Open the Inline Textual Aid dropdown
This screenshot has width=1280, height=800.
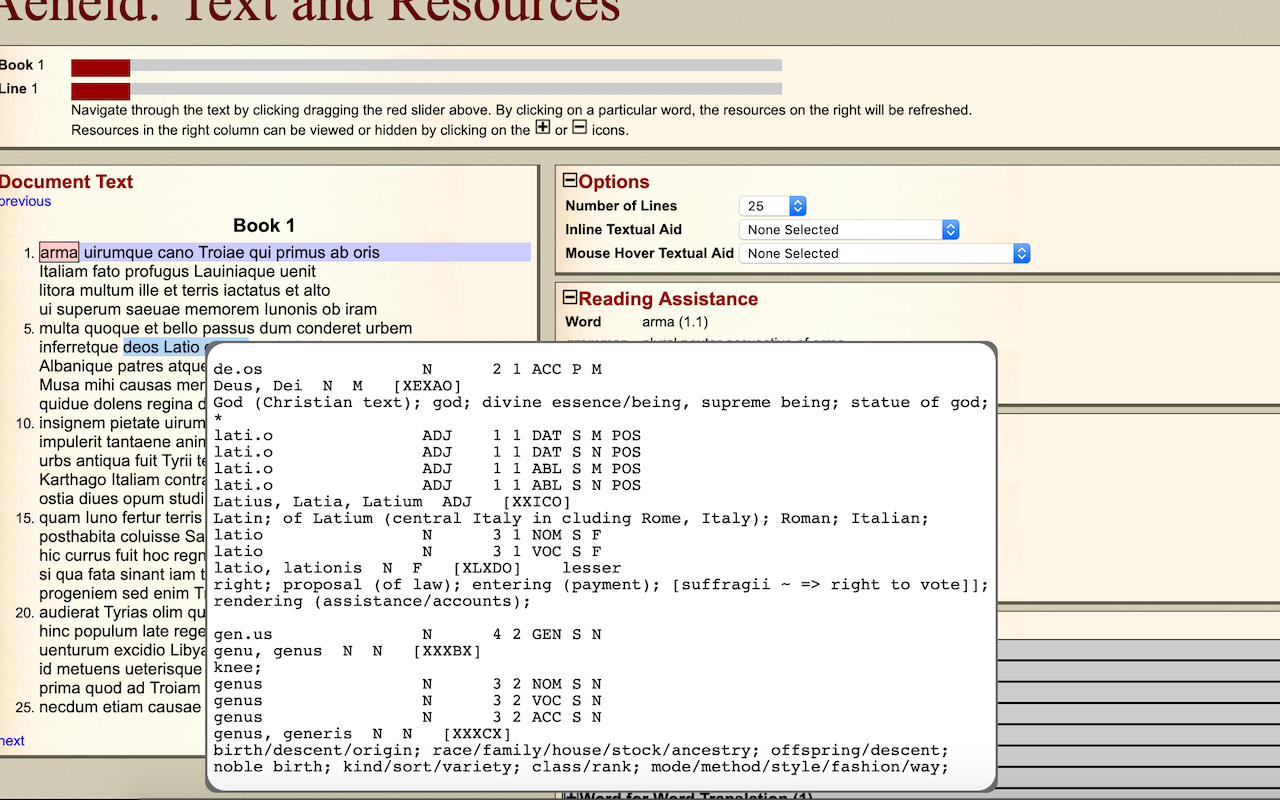tap(848, 230)
